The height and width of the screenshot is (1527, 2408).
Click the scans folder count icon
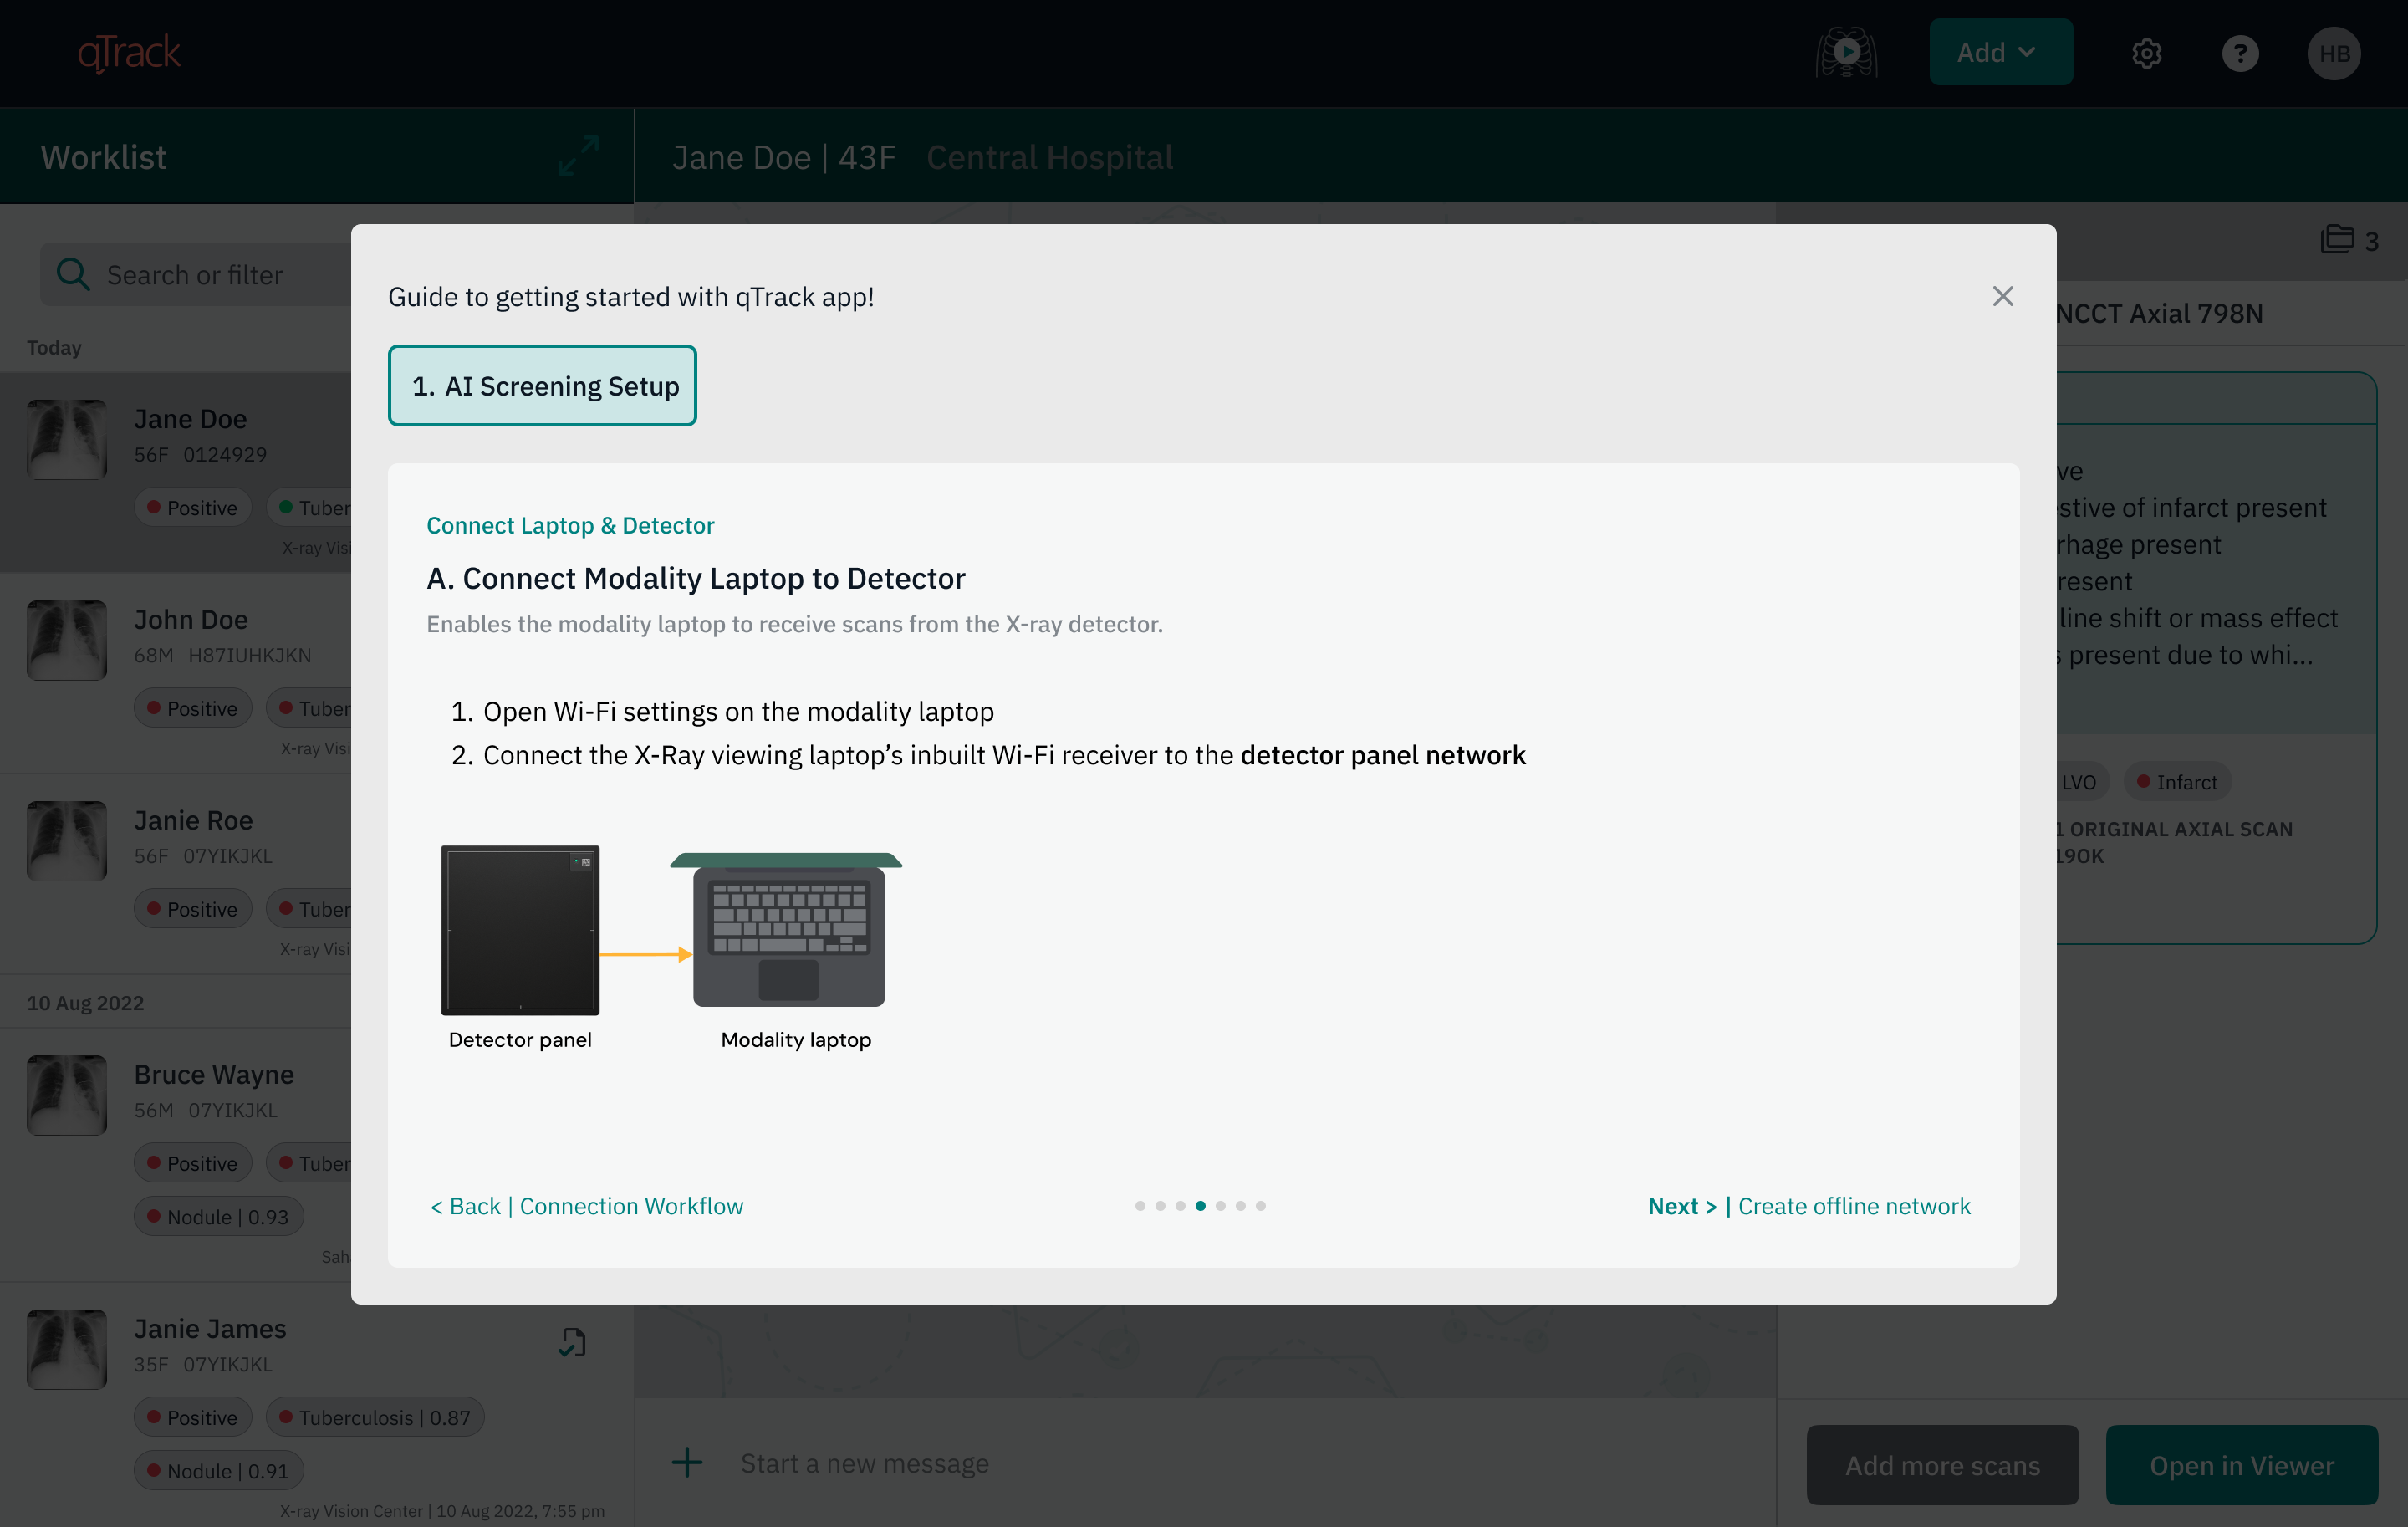coord(2337,239)
